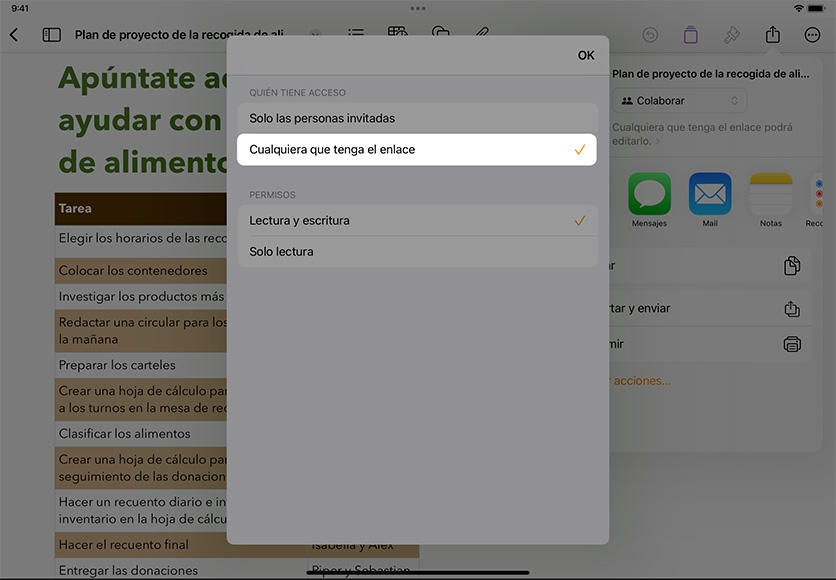The width and height of the screenshot is (836, 580).
Task: Open the attachments icon in toolbar
Action: click(x=440, y=31)
